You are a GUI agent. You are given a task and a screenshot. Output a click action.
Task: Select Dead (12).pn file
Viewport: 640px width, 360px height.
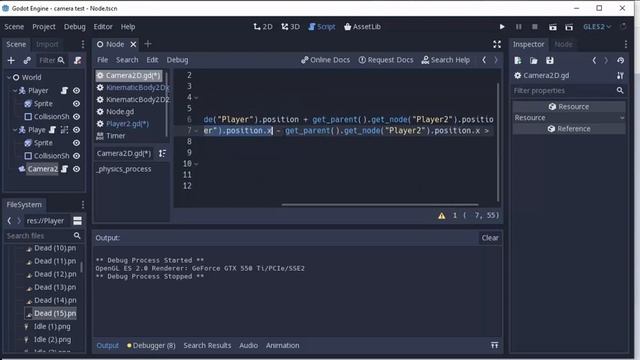(x=55, y=274)
